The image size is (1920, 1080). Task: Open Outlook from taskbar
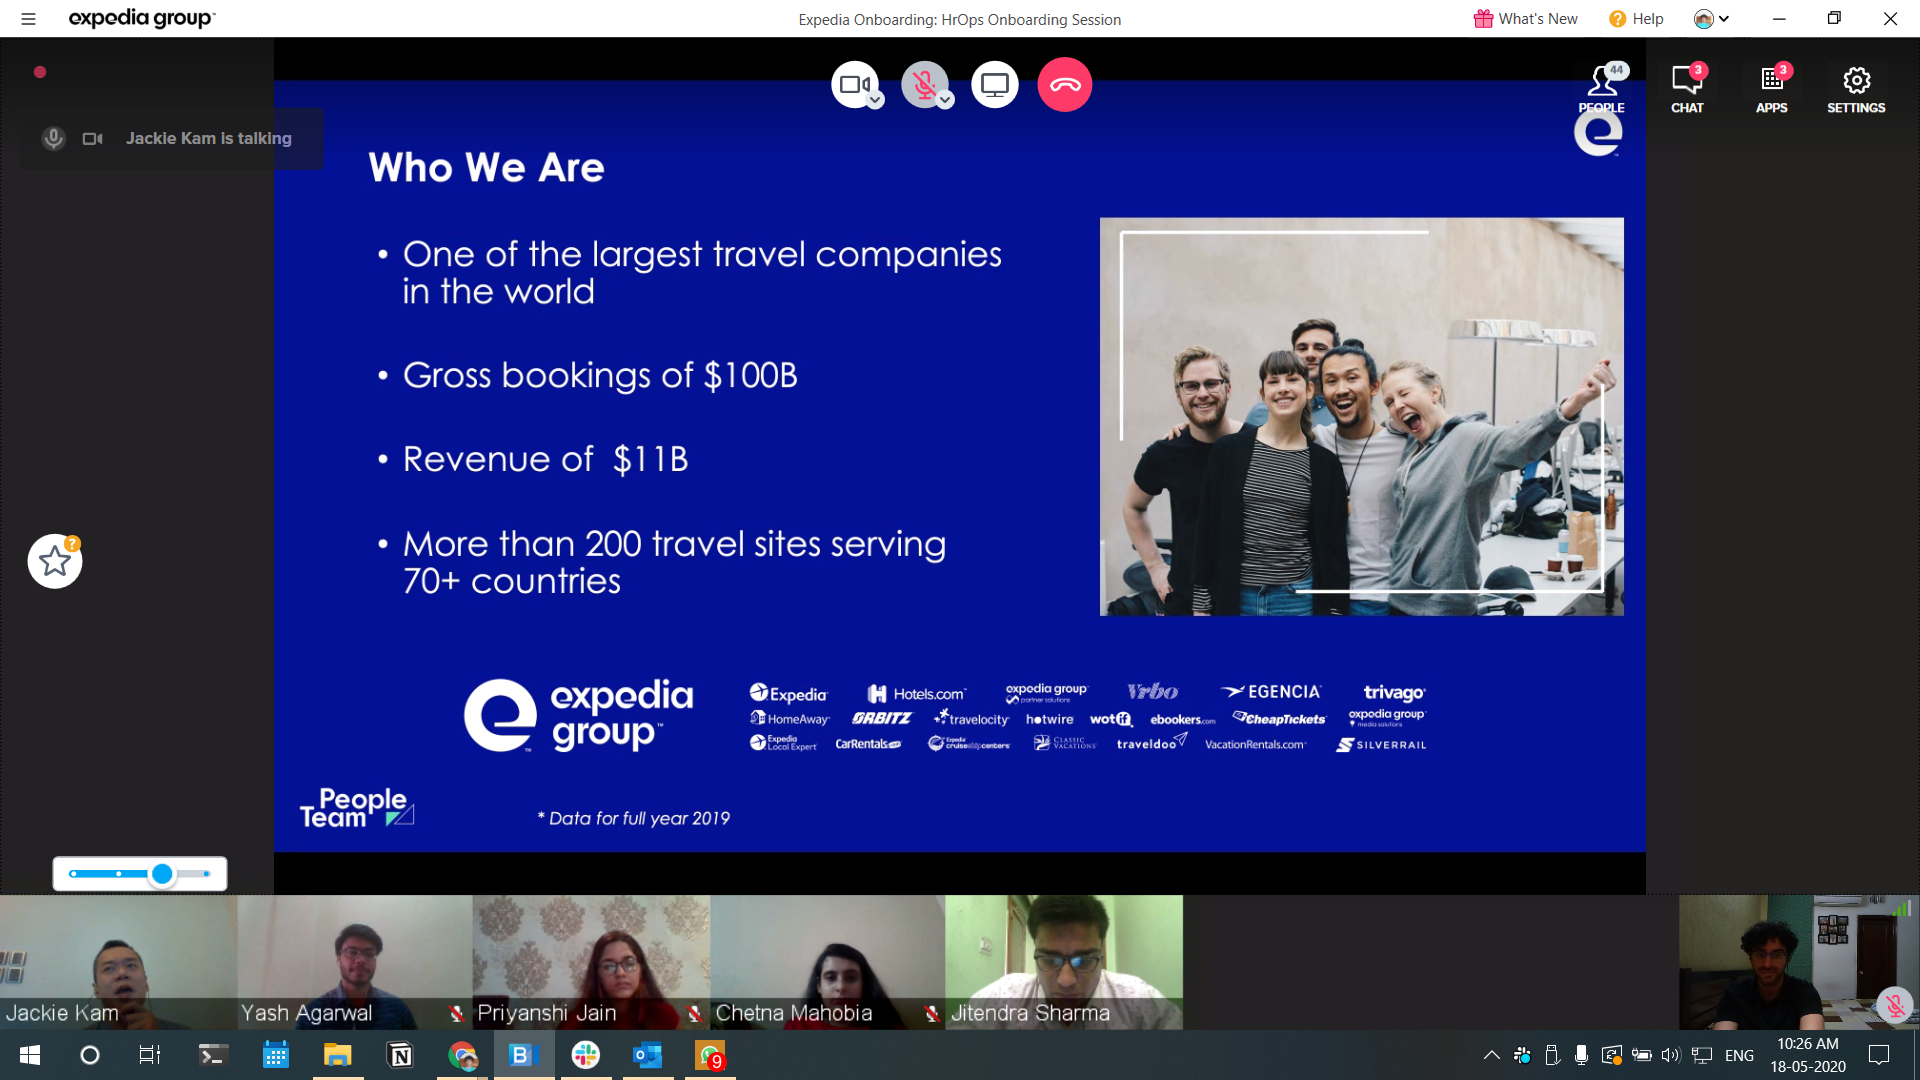(648, 1055)
